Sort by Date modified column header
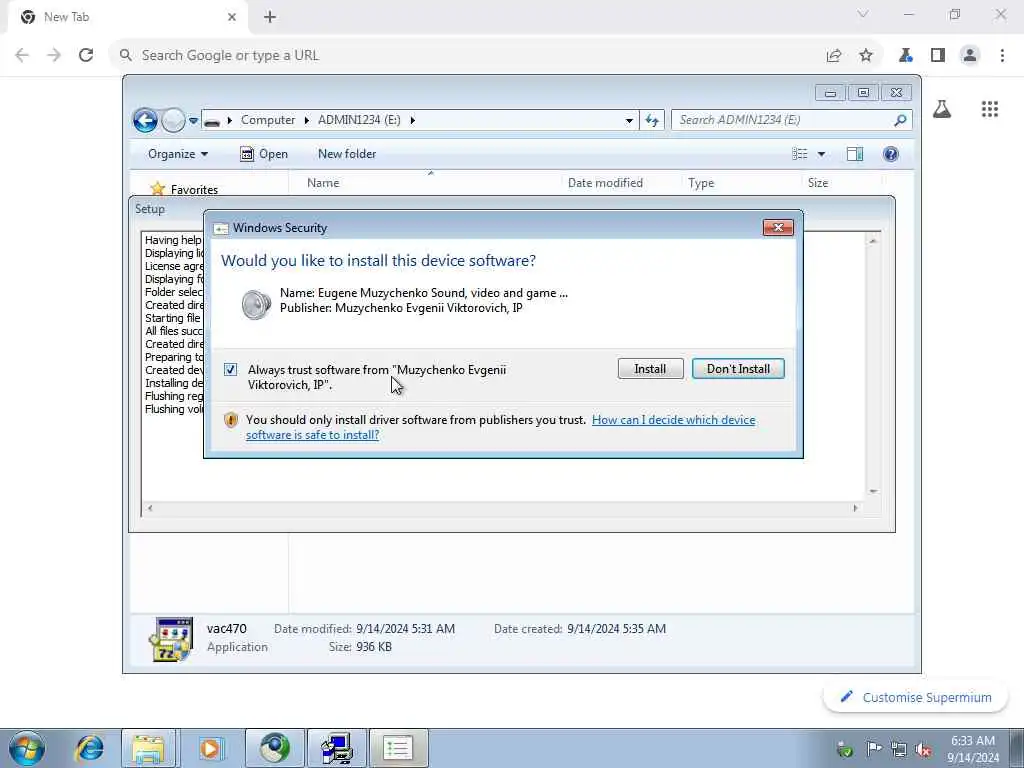The image size is (1024, 768). (x=605, y=183)
